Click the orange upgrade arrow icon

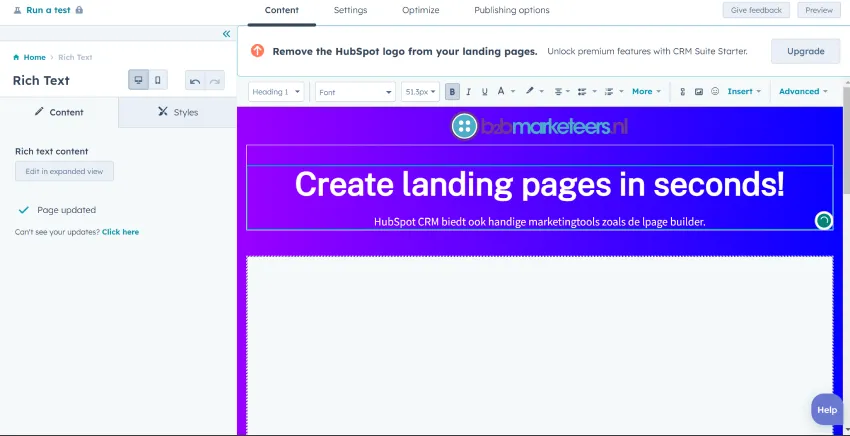pos(257,51)
